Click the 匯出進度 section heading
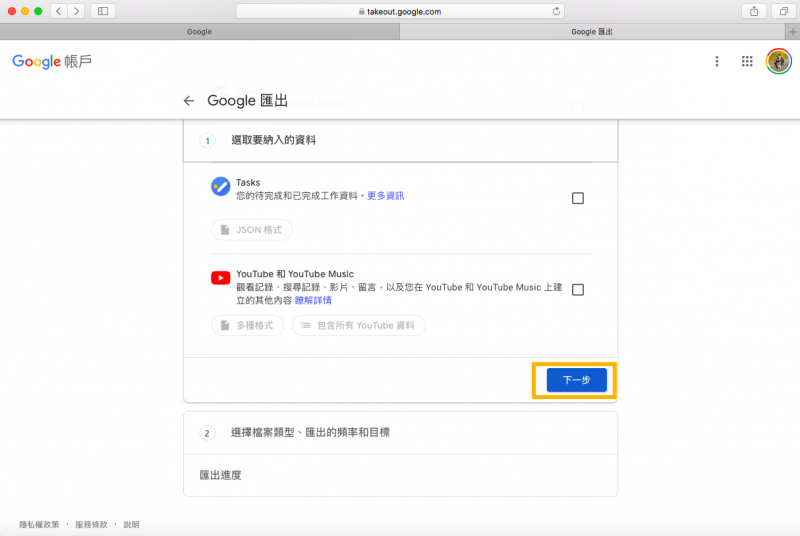The height and width of the screenshot is (536, 800). (220, 475)
